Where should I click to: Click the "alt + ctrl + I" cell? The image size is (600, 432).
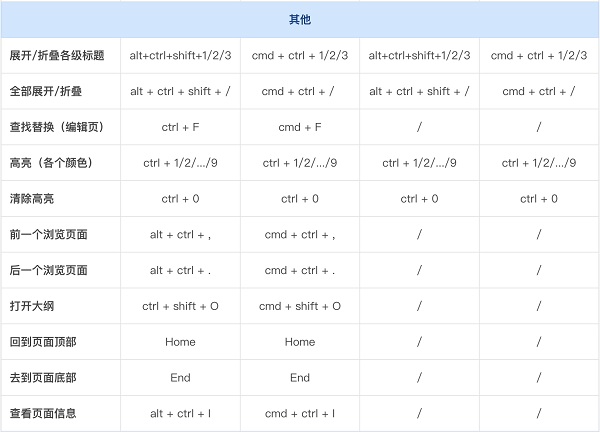click(x=180, y=413)
